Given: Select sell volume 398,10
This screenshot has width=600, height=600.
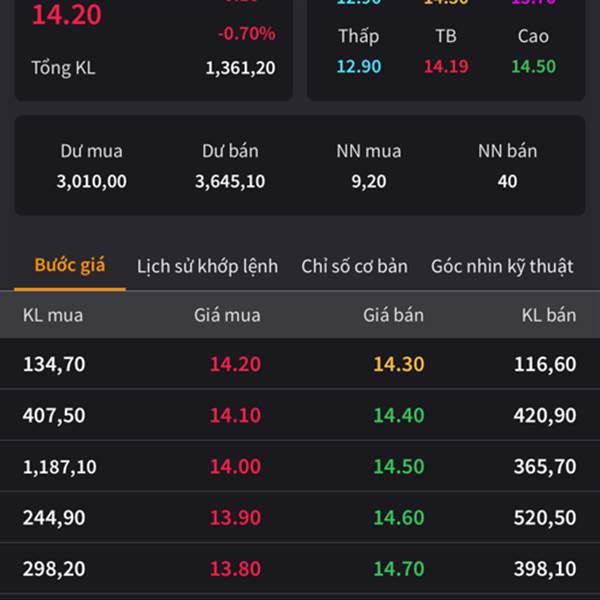Looking at the screenshot, I should pos(545,569).
